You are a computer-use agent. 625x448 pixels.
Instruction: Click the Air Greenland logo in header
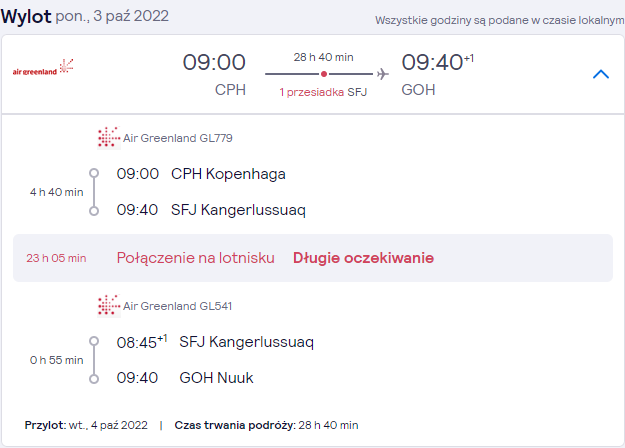[x=43, y=67]
